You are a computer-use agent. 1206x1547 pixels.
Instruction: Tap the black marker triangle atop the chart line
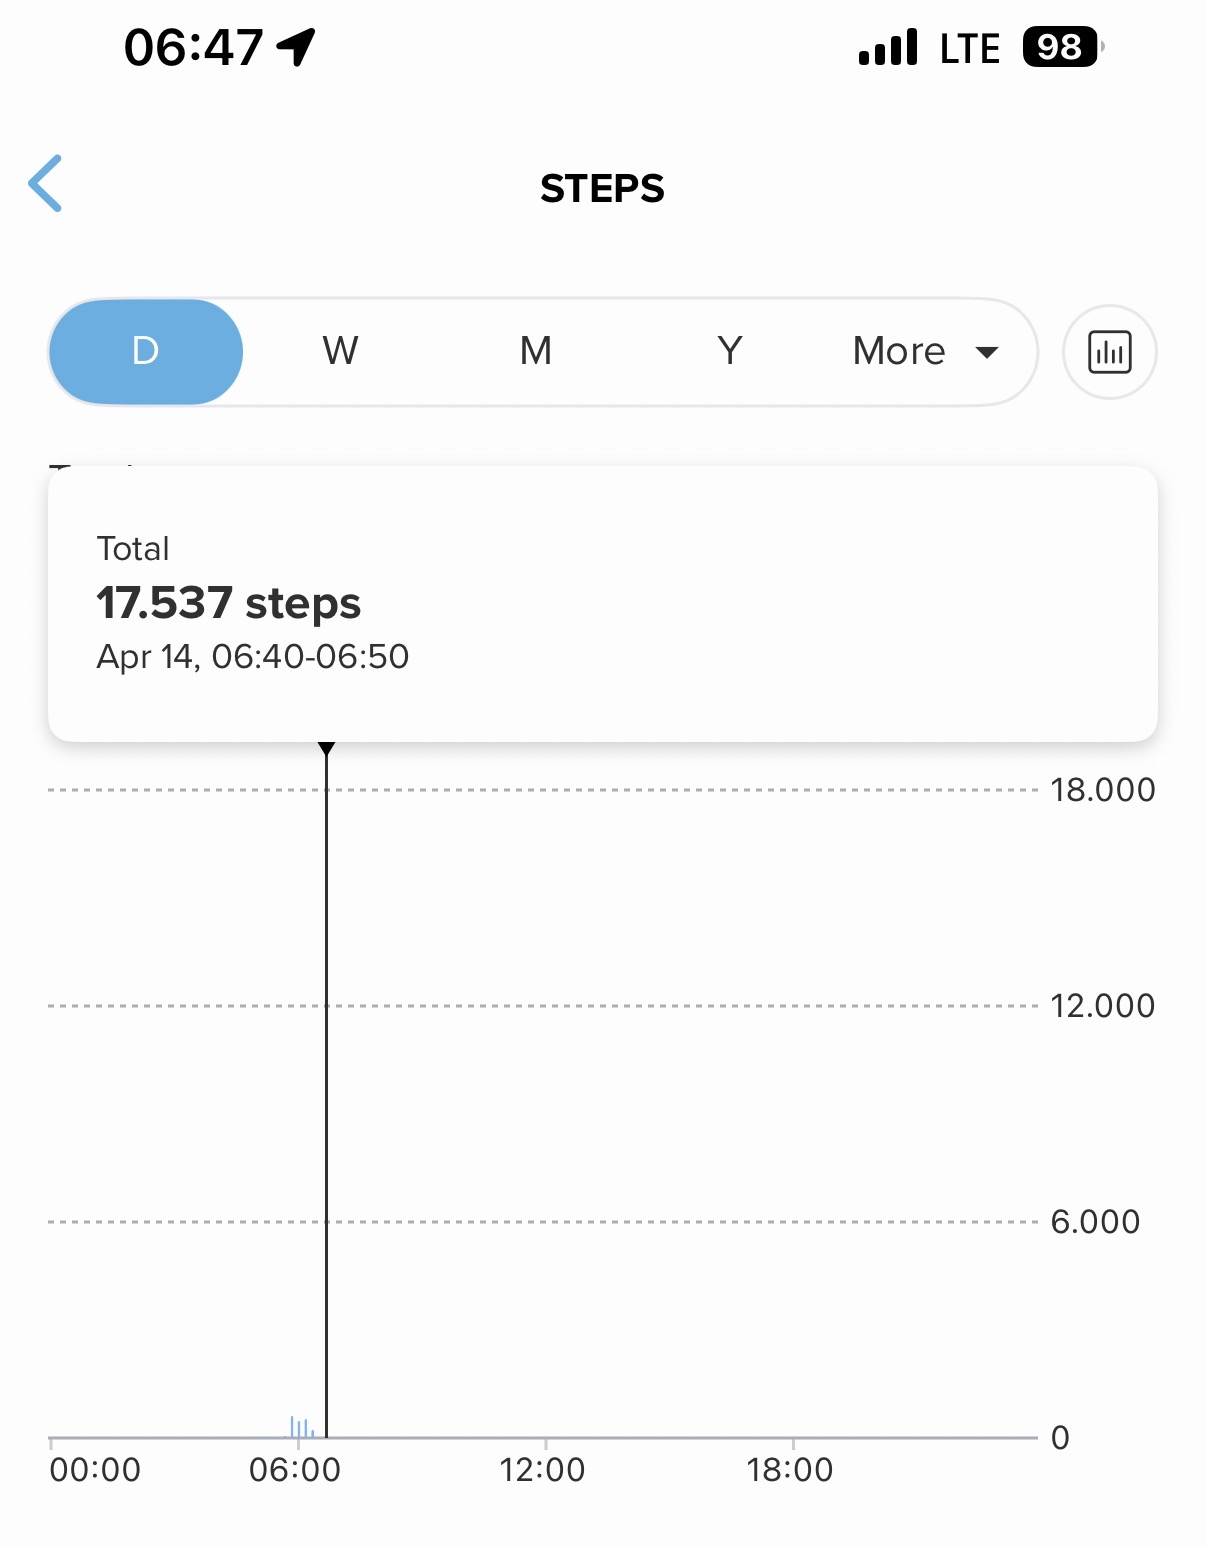(326, 748)
